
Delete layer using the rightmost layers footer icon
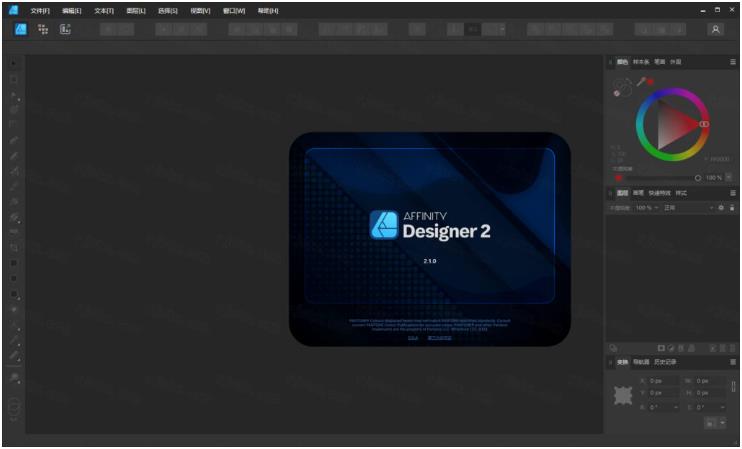click(733, 348)
